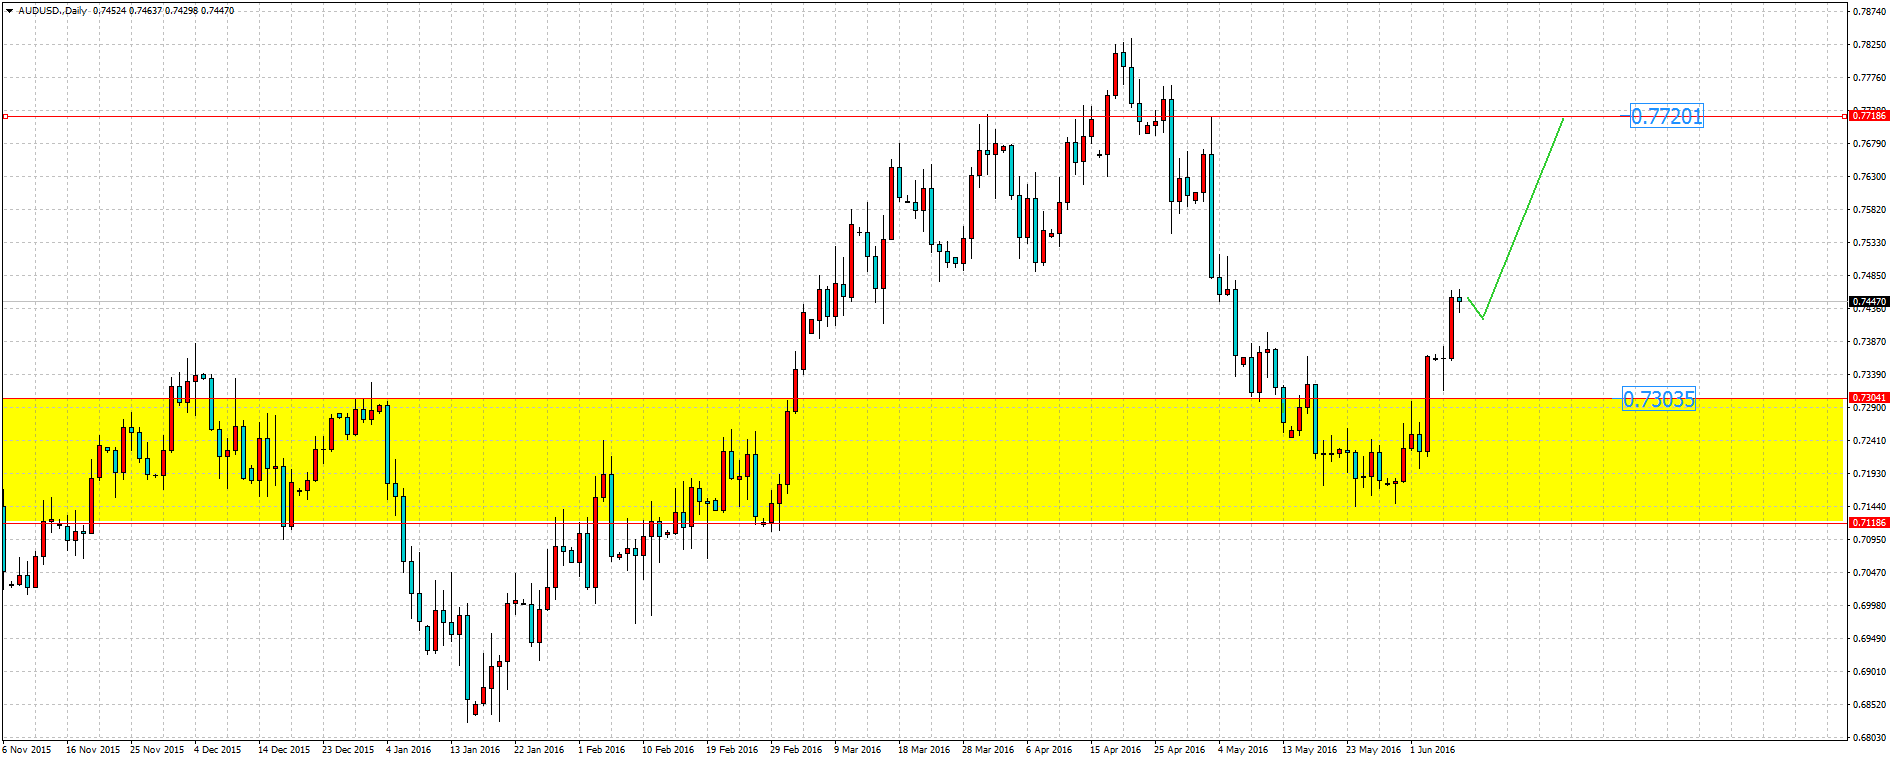This screenshot has width=1890, height=761.
Task: Open the chart dropdown arrow beside AUDUSD
Action: tap(9, 11)
